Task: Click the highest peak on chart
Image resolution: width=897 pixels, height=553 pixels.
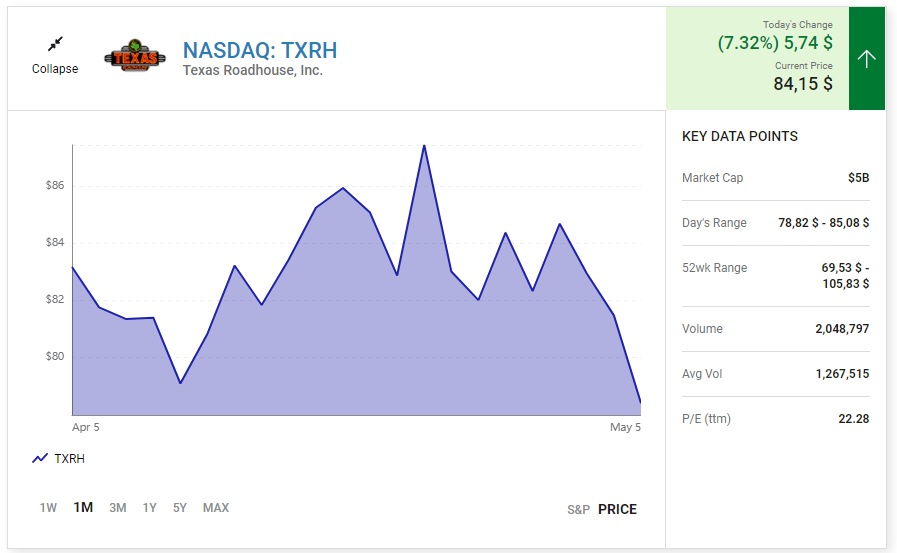Action: [424, 146]
